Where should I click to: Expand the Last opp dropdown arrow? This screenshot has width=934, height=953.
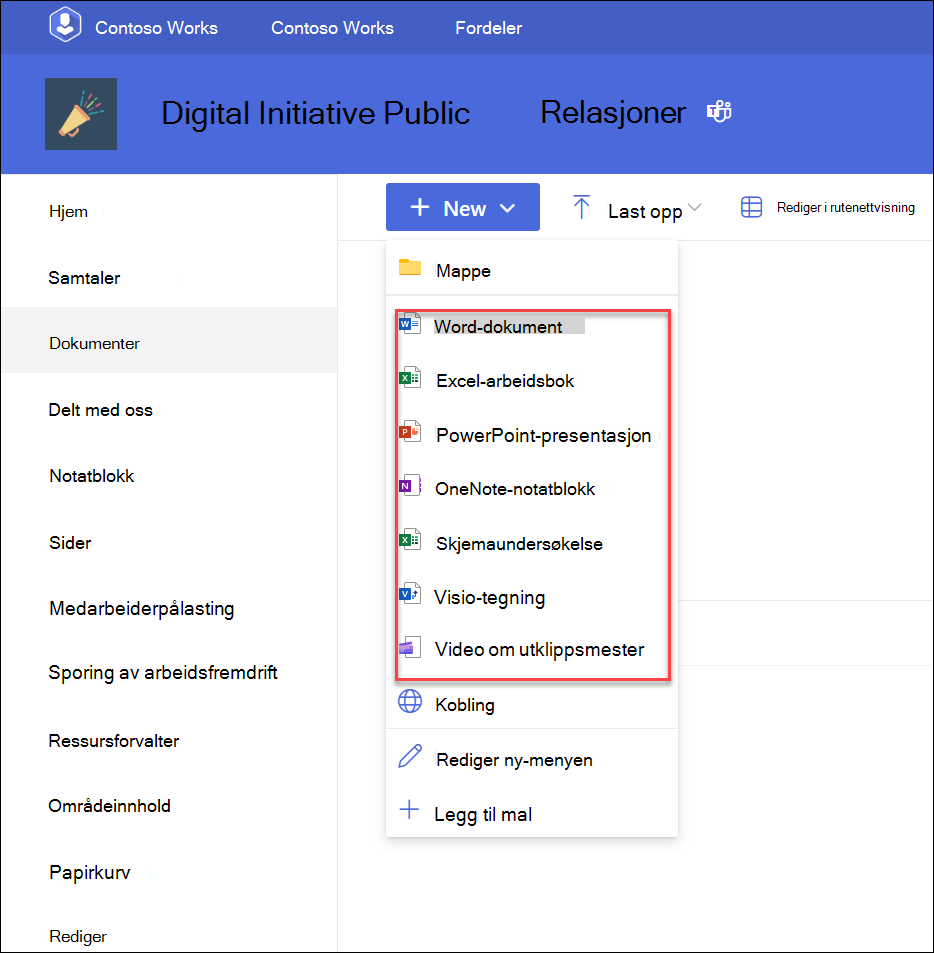pyautogui.click(x=695, y=207)
